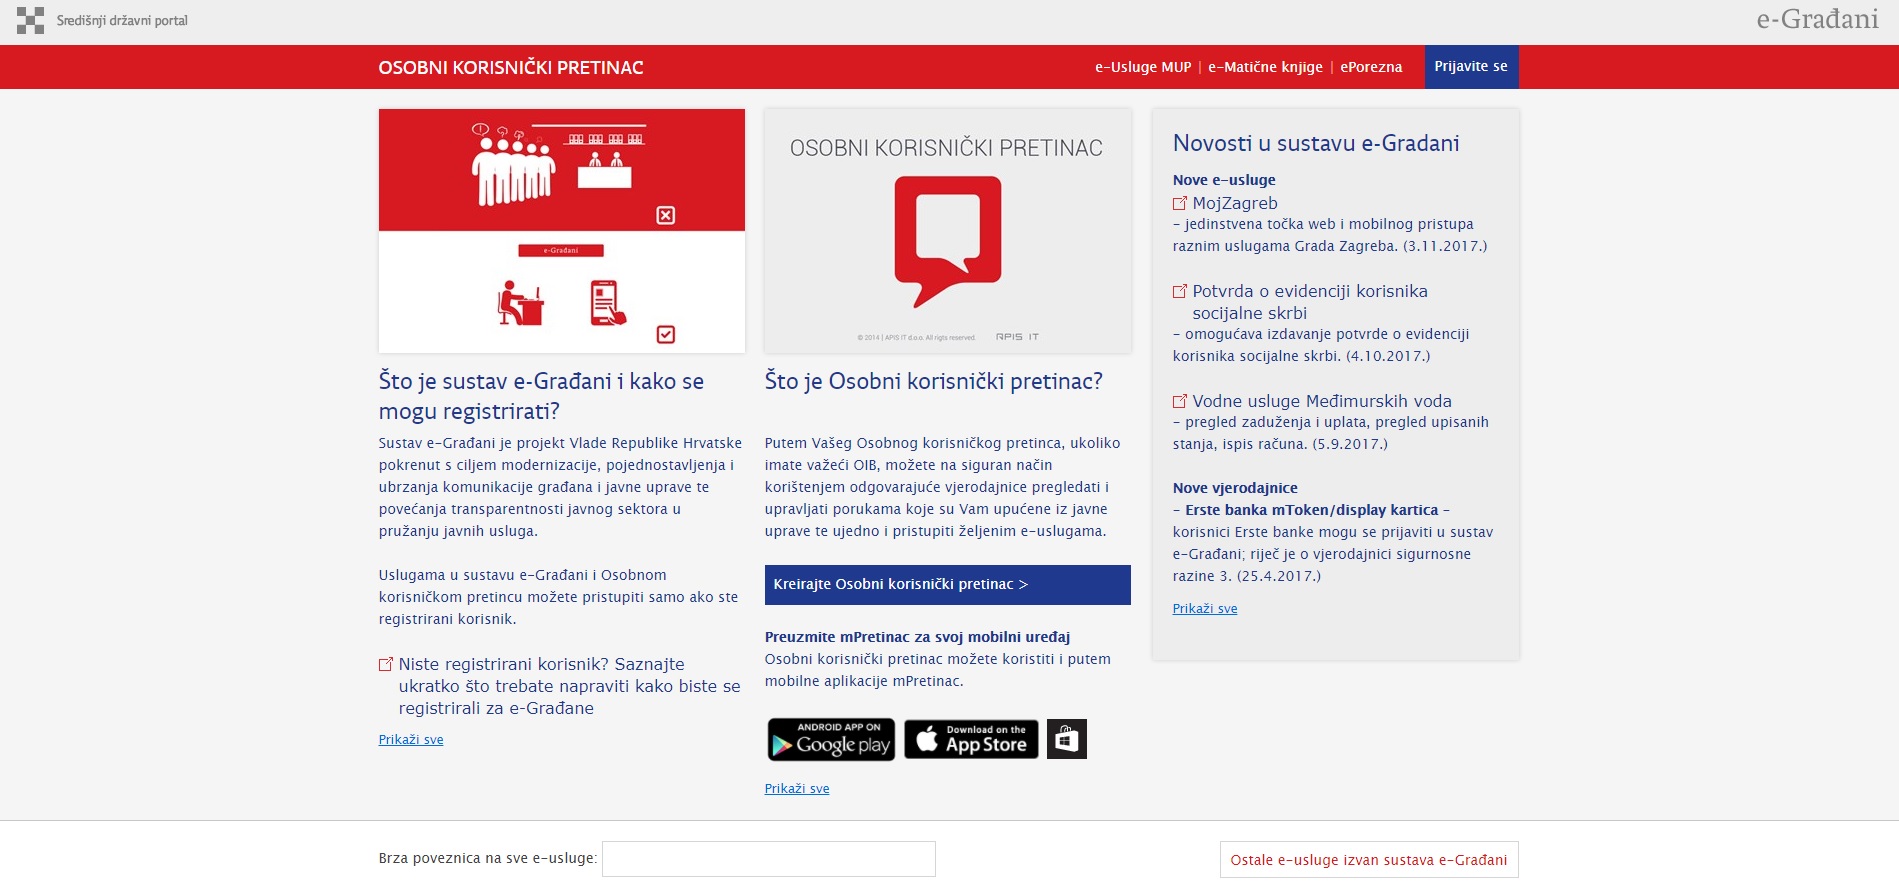The height and width of the screenshot is (895, 1899).
Task: Click the e-Građani illustration banner image
Action: 562,231
